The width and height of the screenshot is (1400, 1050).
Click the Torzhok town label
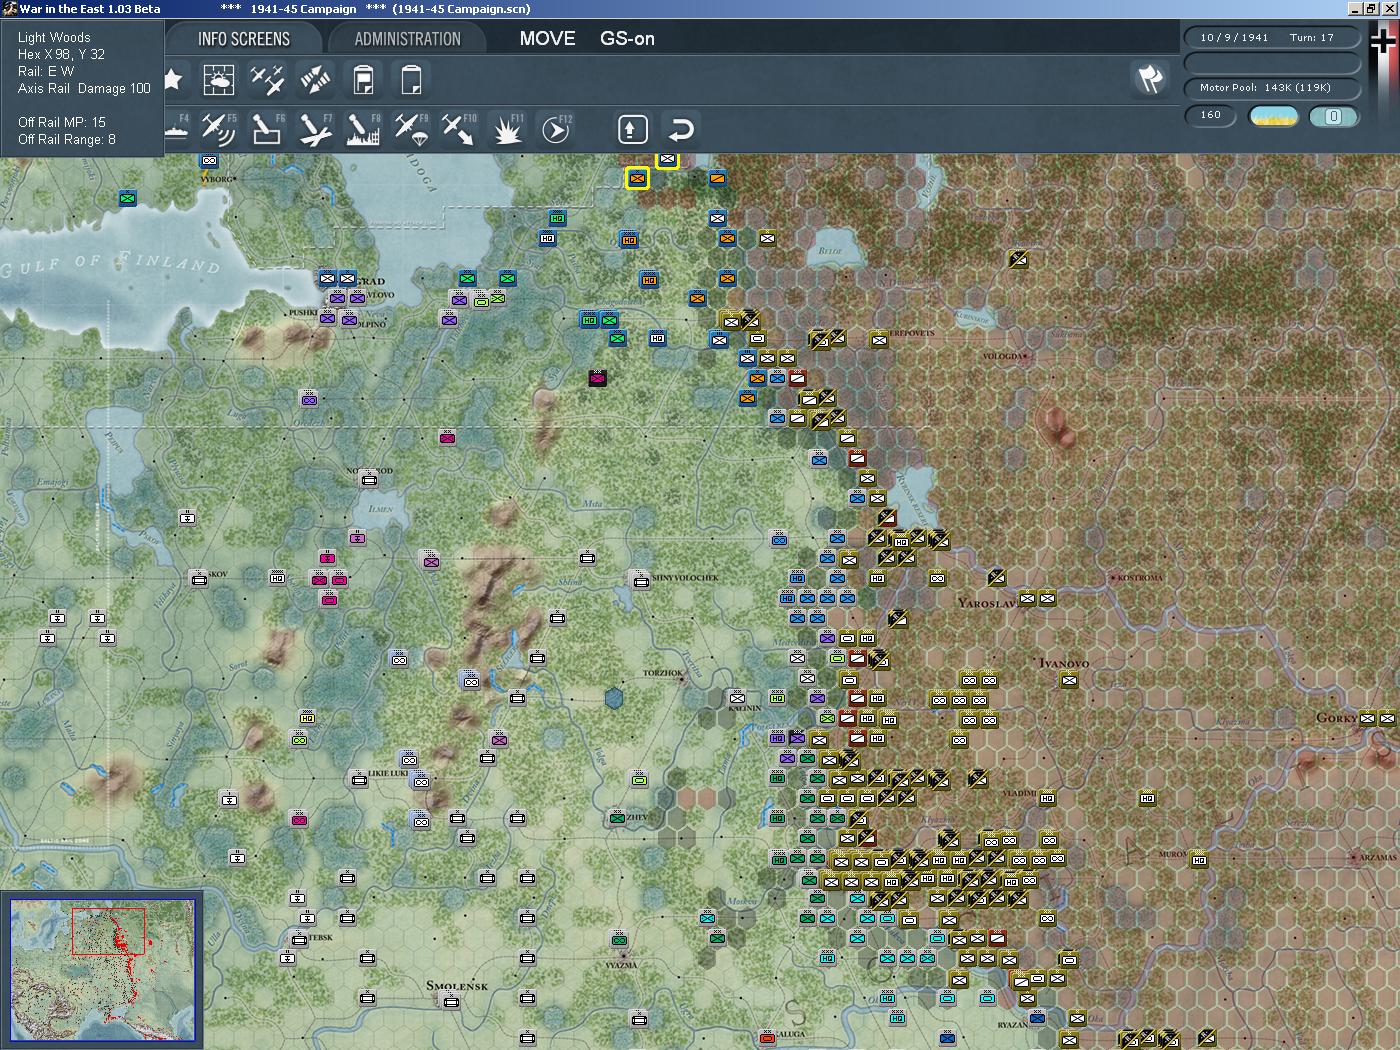[x=662, y=673]
